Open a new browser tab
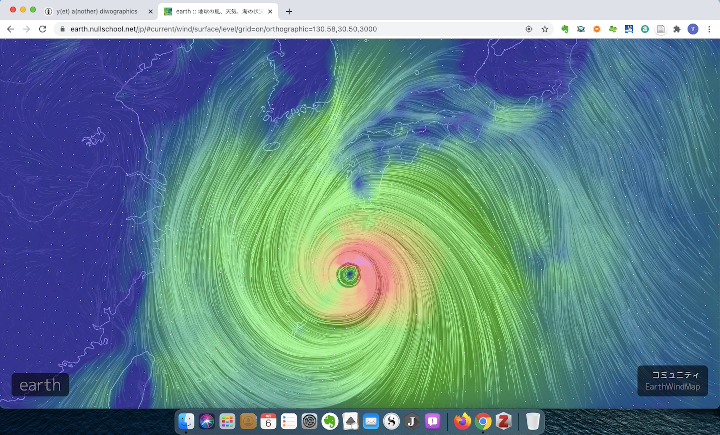 tap(289, 11)
